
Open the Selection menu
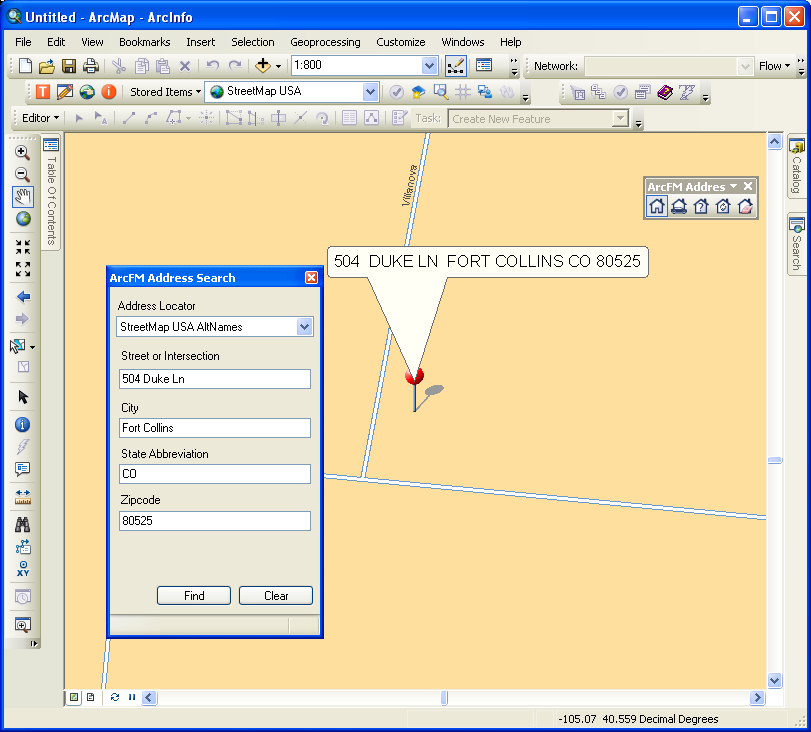click(x=252, y=42)
